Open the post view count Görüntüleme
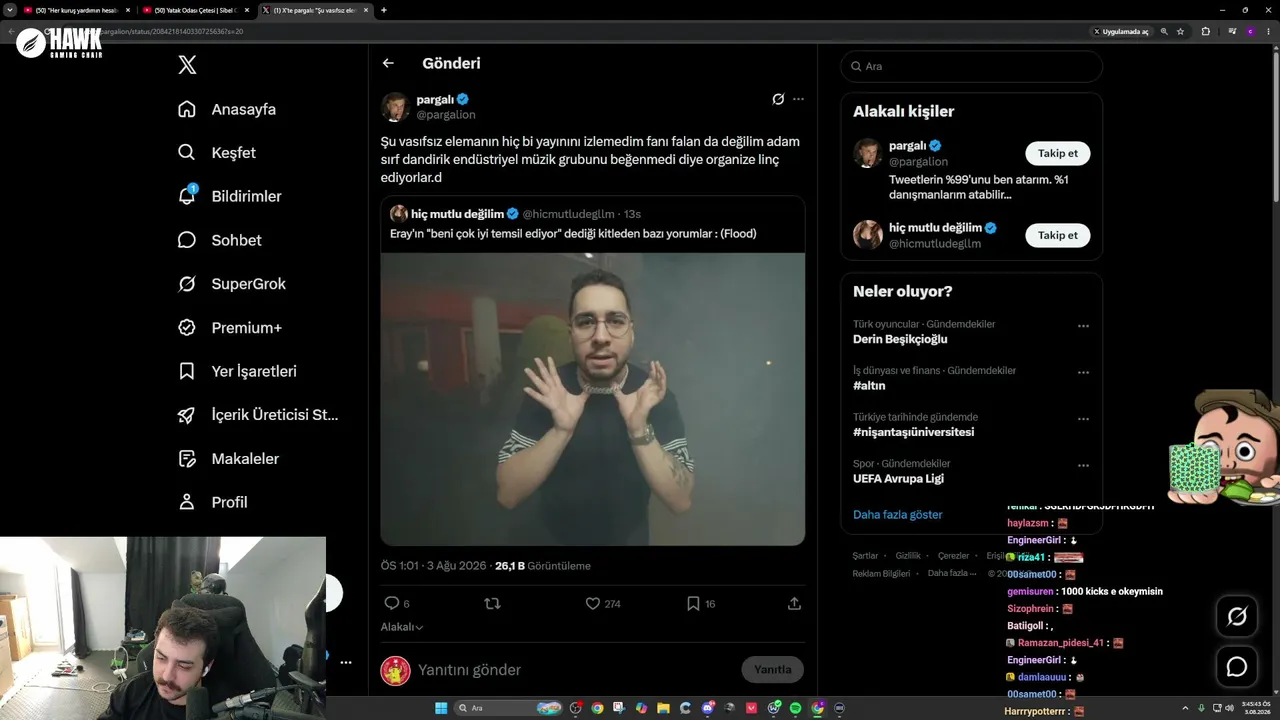The image size is (1280, 720). pyautogui.click(x=543, y=566)
